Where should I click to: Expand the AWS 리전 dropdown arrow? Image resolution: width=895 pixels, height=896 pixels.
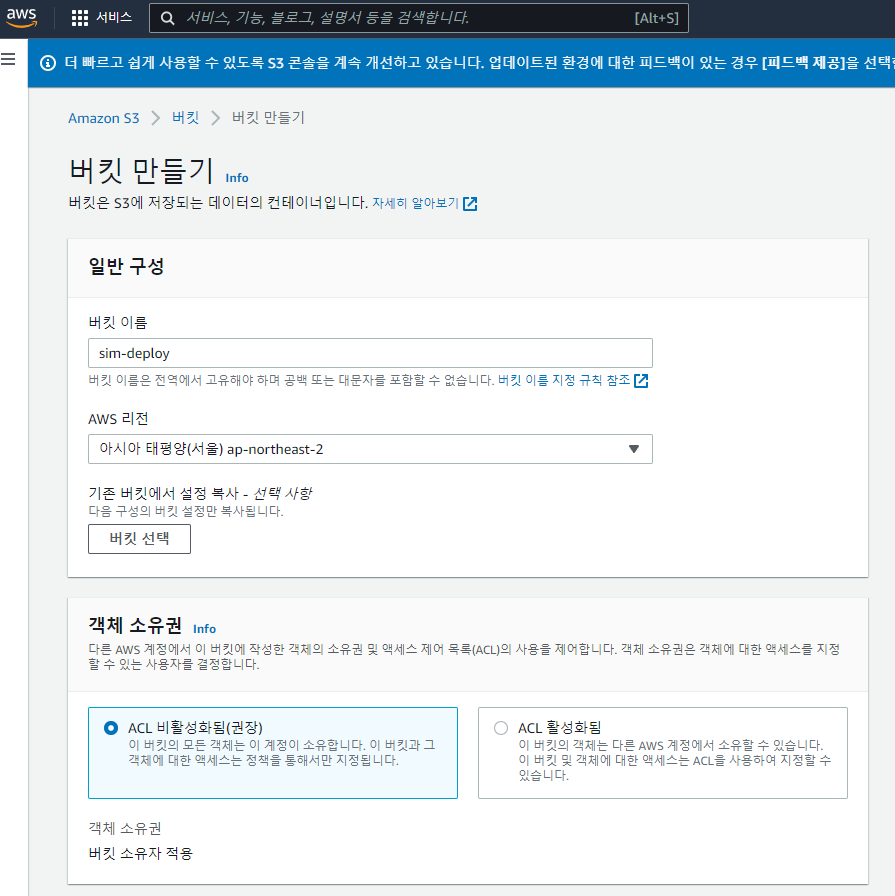click(633, 449)
